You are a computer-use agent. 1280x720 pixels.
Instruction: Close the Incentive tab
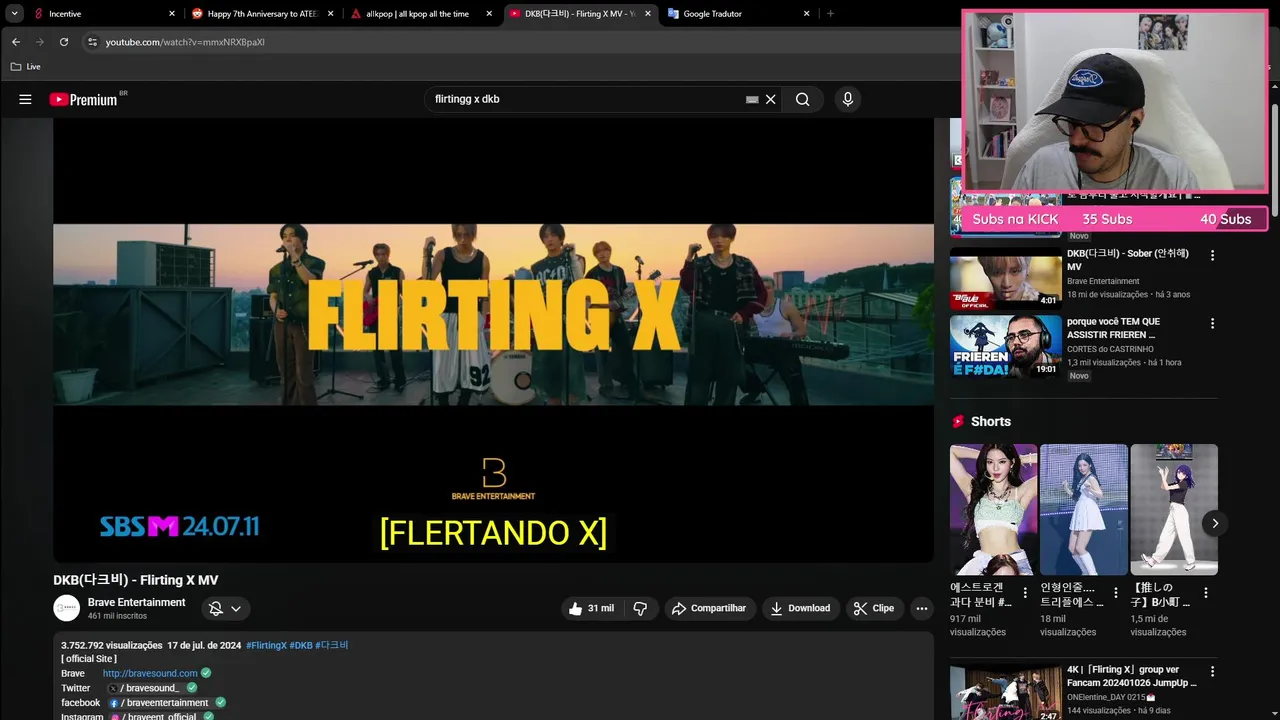(x=172, y=14)
